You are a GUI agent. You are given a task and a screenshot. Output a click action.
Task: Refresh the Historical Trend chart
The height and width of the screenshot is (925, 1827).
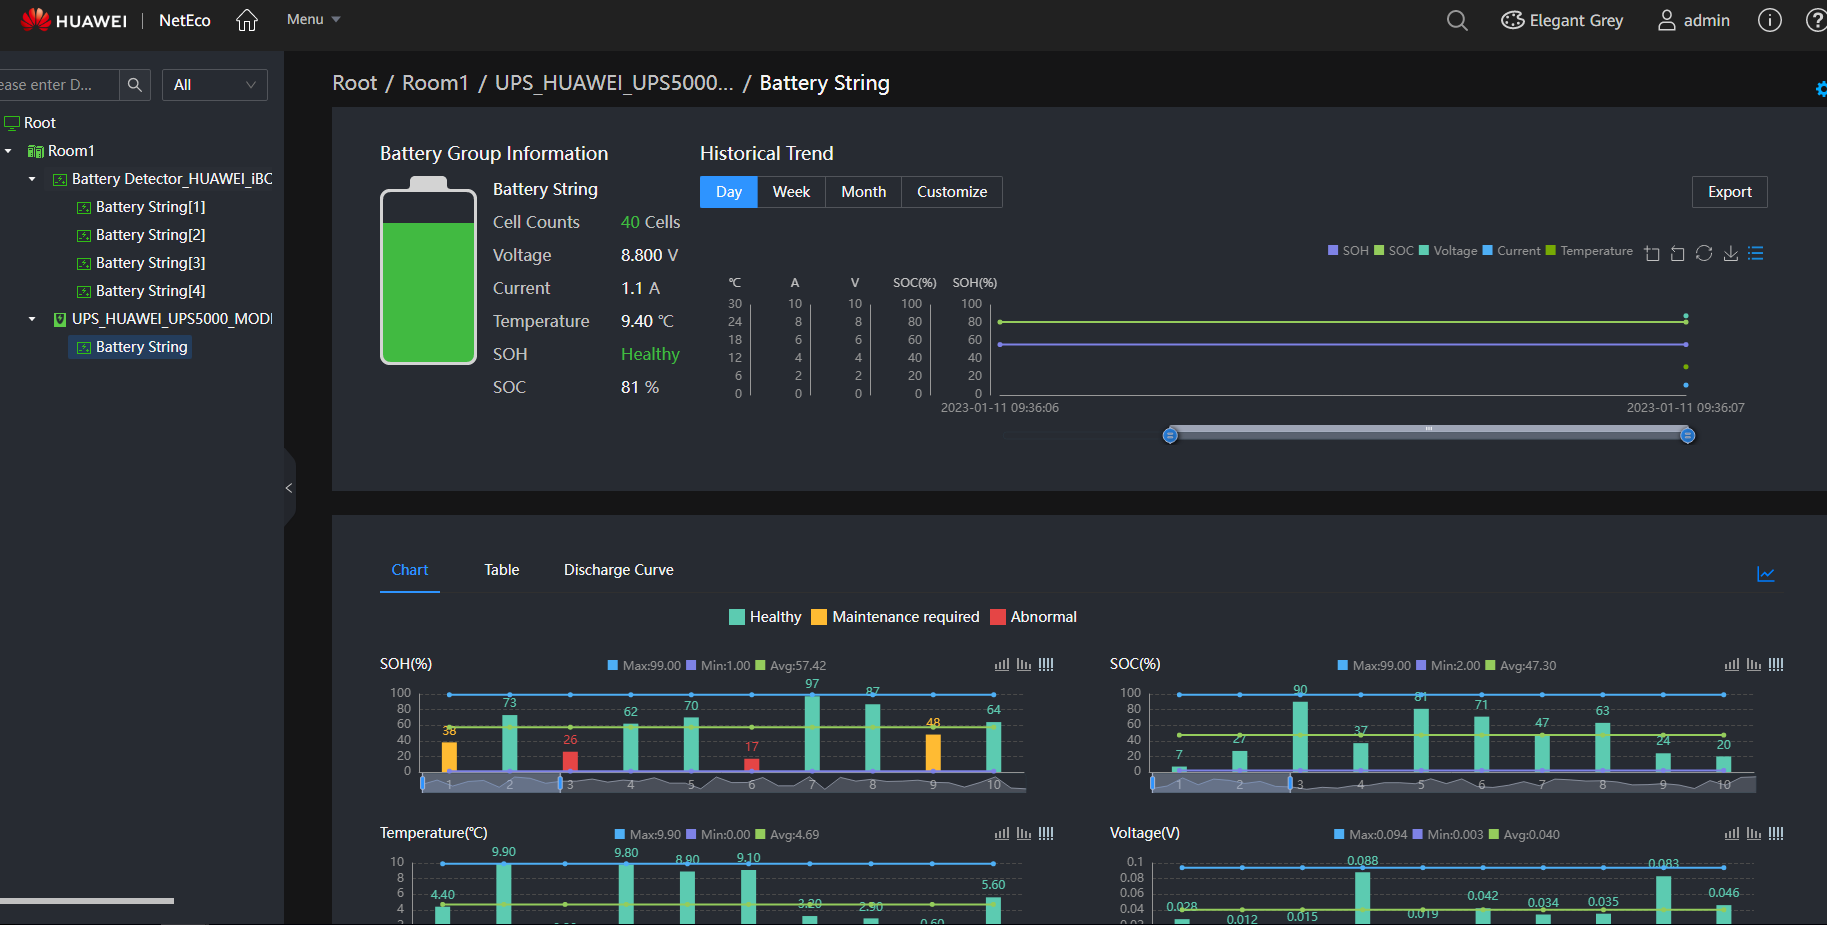tap(1704, 253)
